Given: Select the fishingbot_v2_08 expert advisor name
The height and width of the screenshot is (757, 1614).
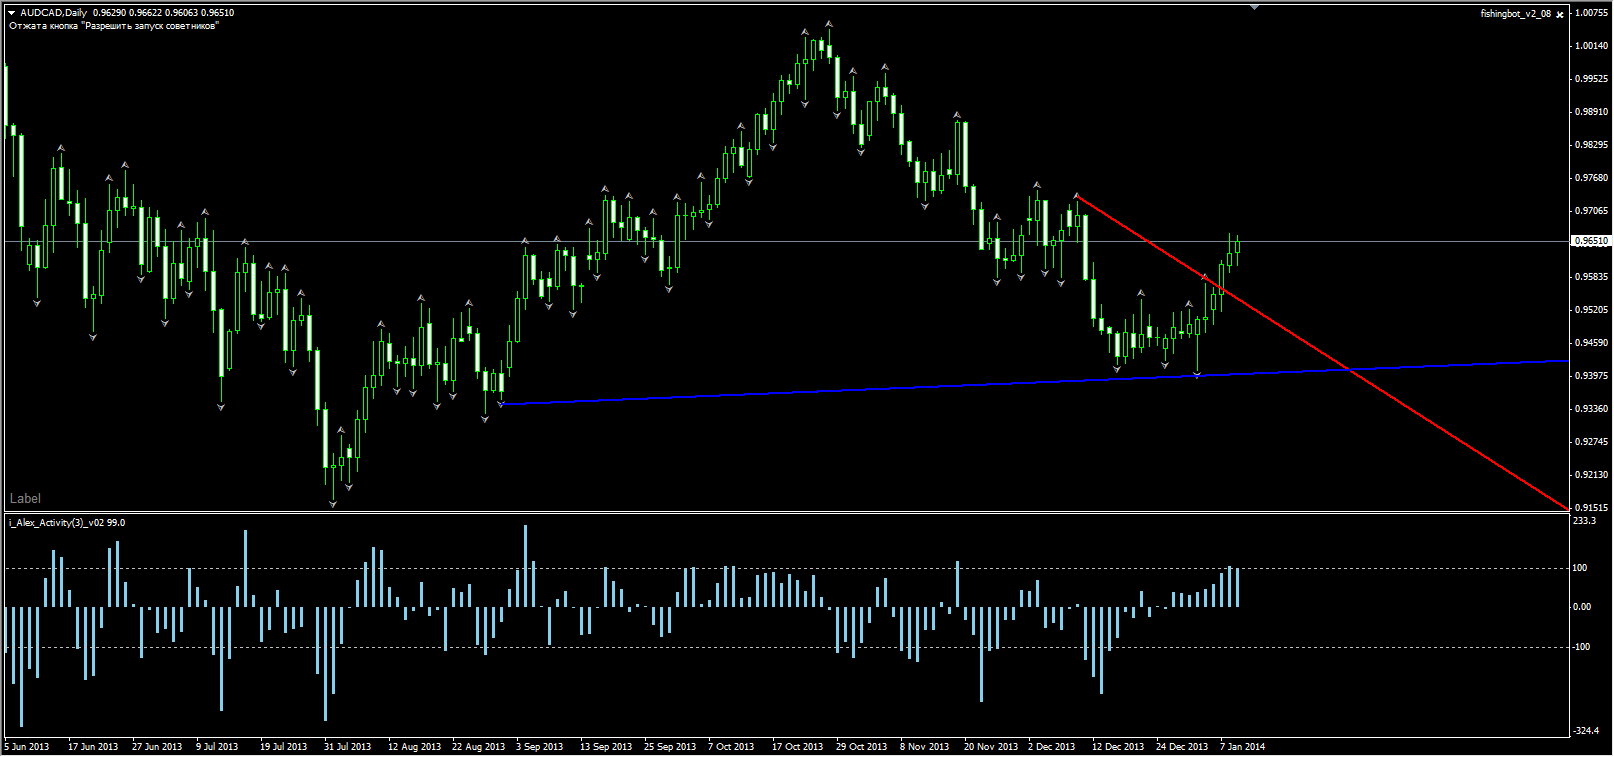Looking at the screenshot, I should 1516,14.
